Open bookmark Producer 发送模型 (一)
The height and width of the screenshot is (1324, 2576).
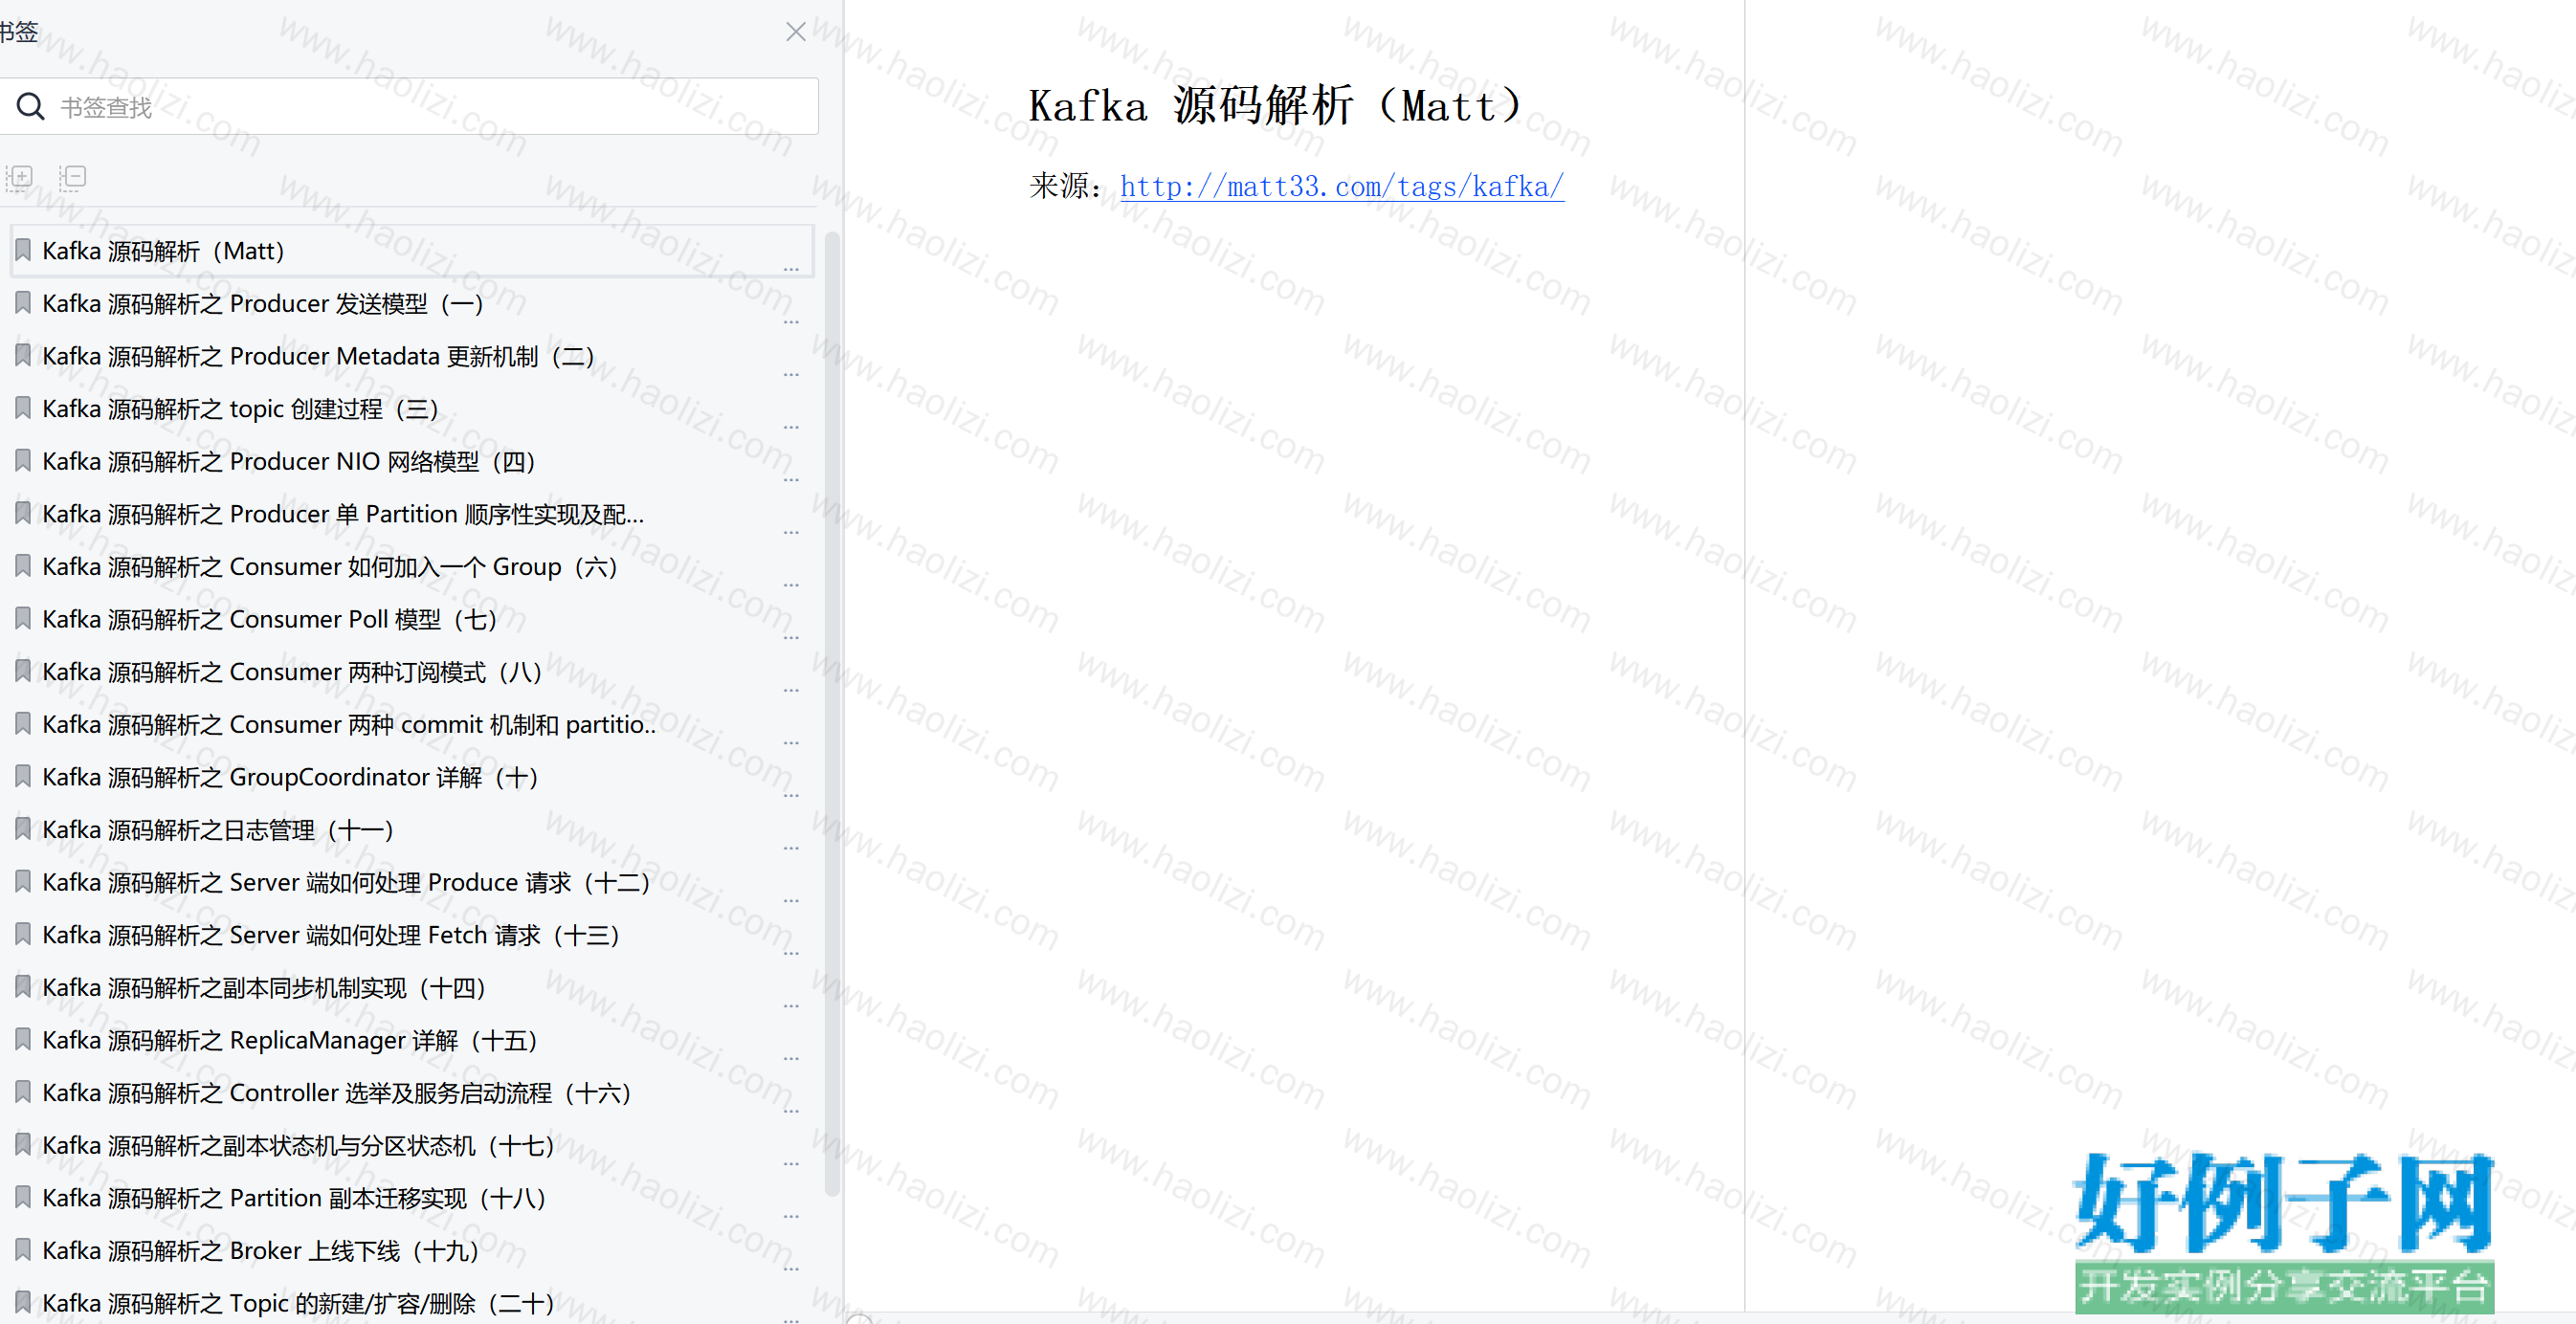pos(262,304)
